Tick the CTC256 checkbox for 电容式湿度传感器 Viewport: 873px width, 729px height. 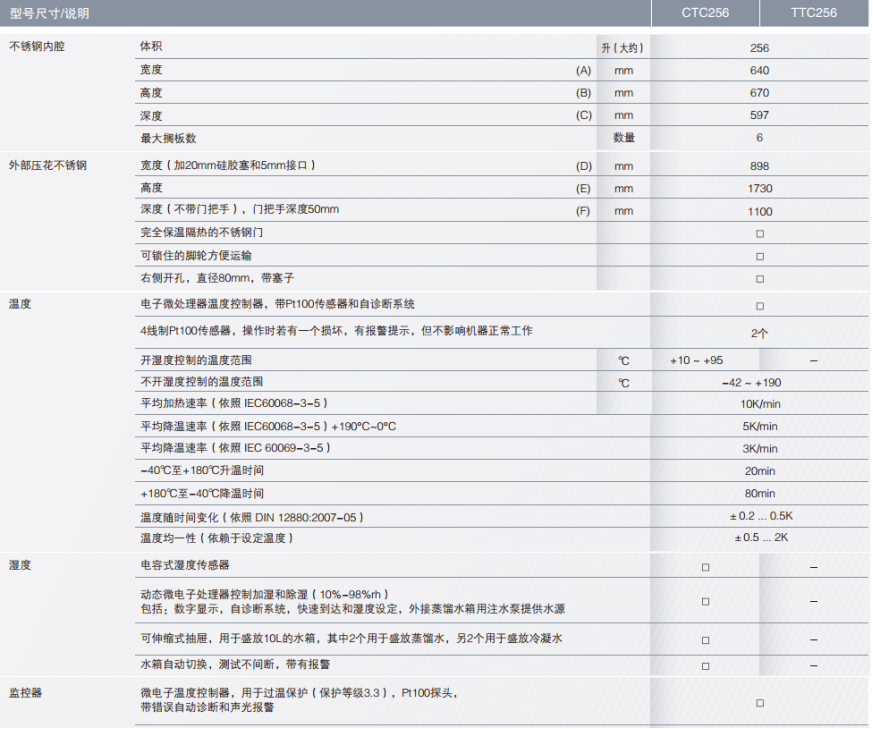pos(705,567)
